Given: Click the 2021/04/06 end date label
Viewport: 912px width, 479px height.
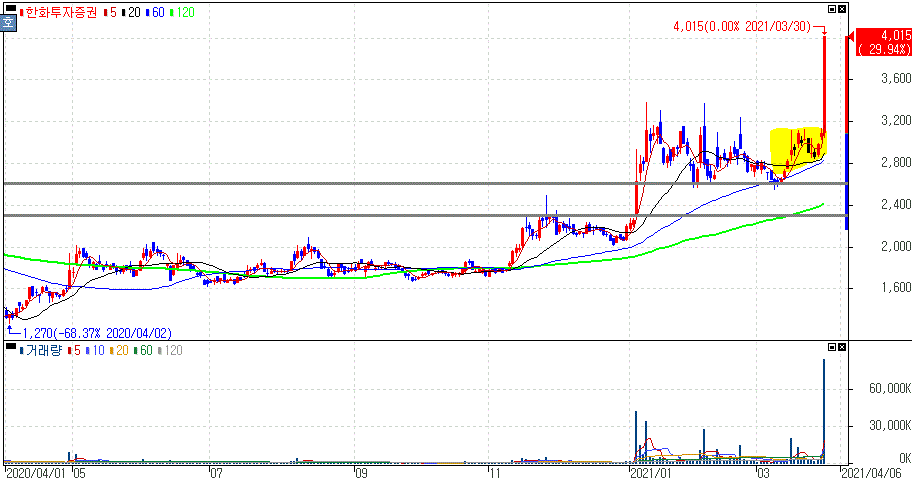Looking at the screenshot, I should click(x=871, y=473).
